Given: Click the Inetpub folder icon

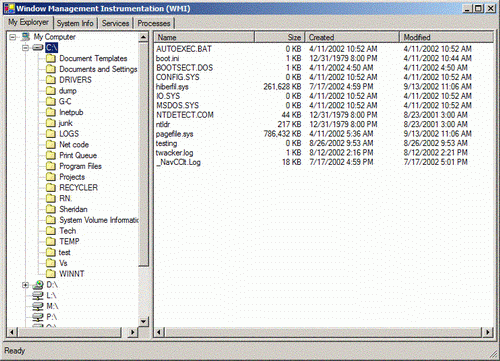Looking at the screenshot, I should pyautogui.click(x=51, y=112).
